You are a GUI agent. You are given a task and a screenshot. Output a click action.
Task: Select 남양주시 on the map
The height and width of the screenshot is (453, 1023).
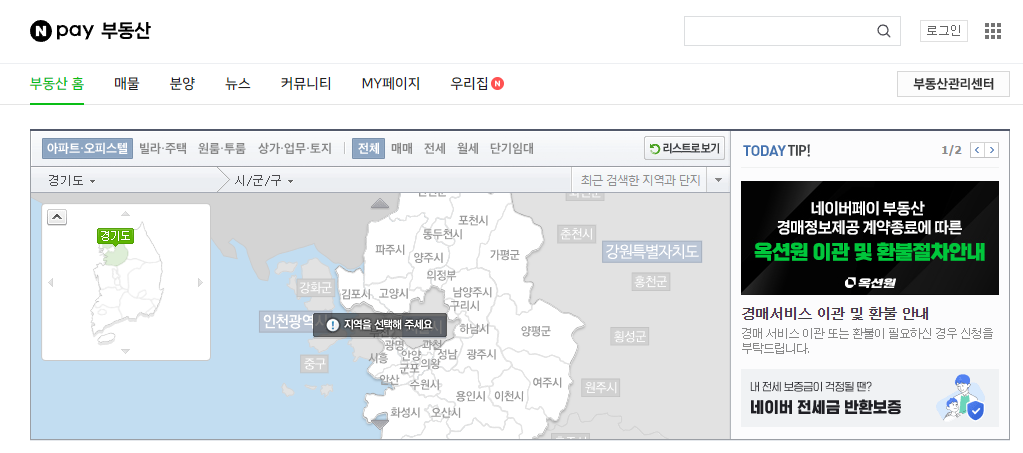(472, 292)
